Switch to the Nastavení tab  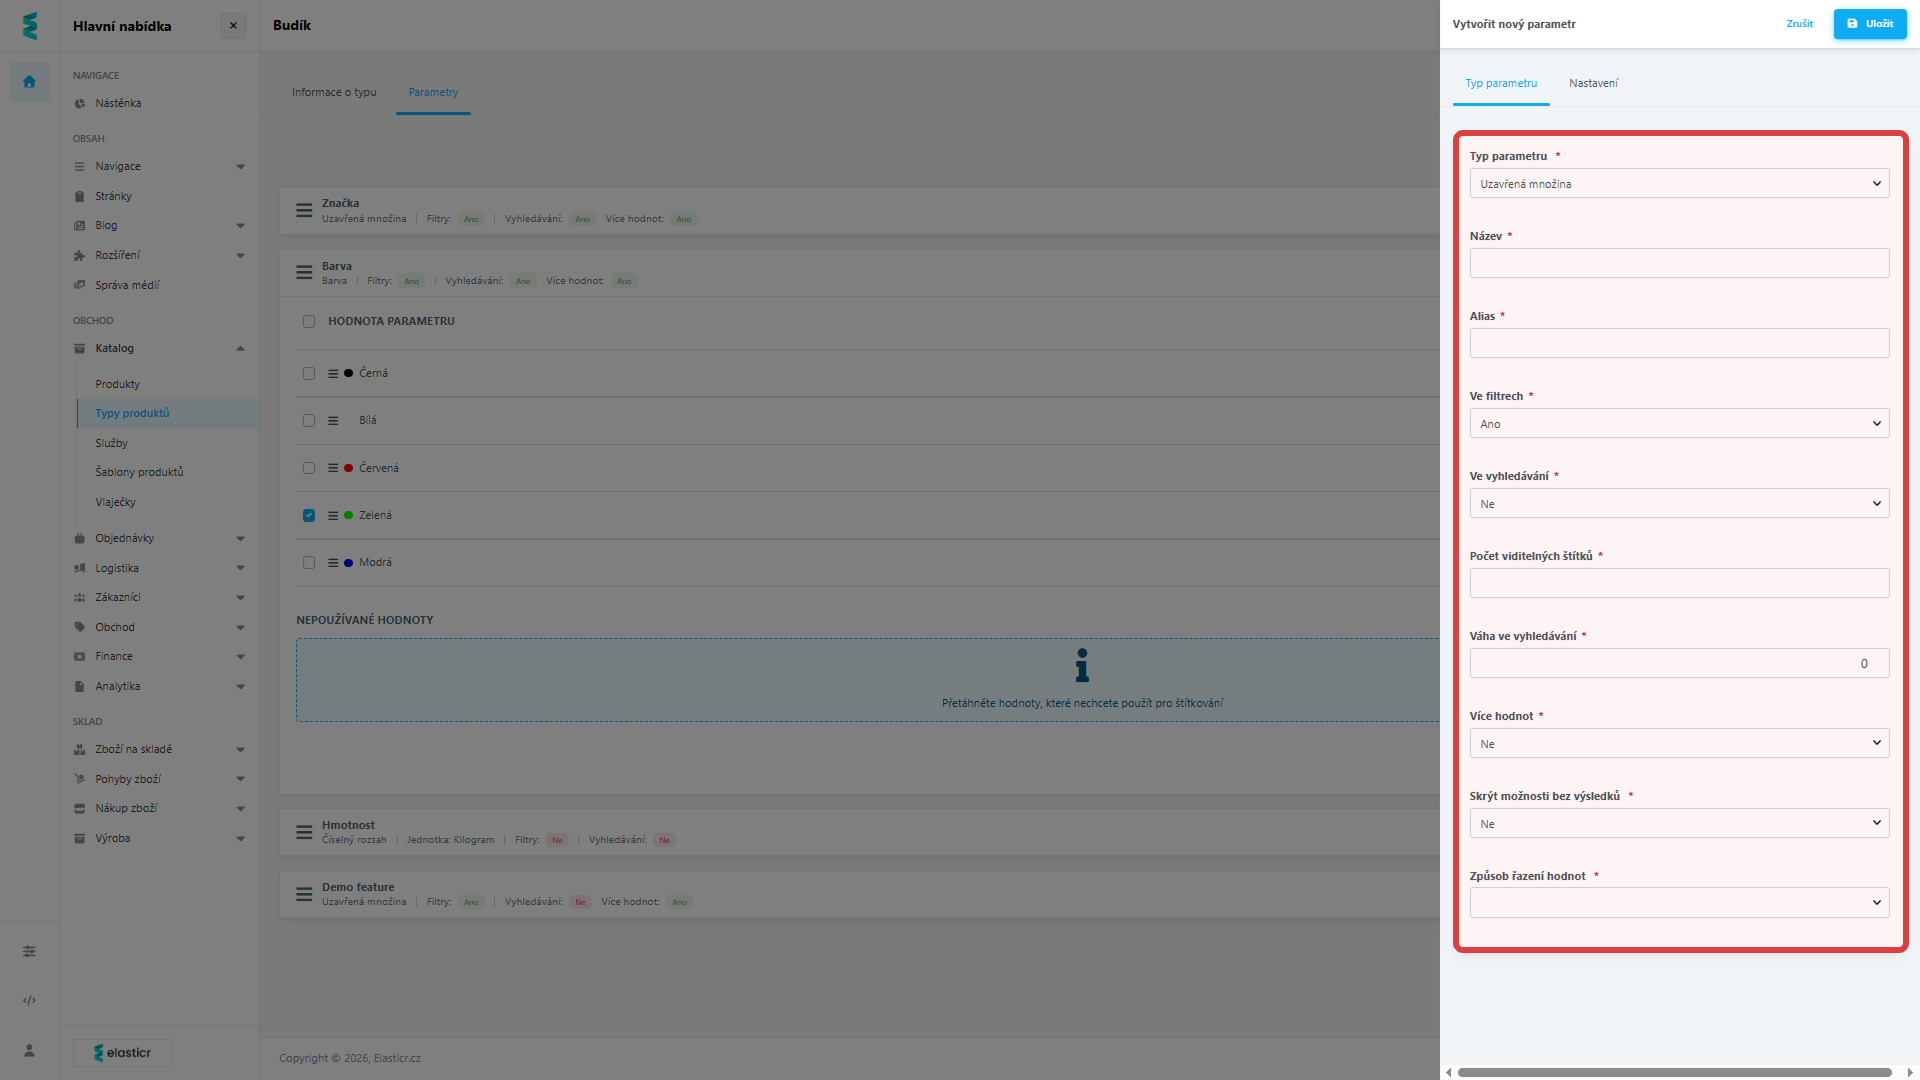pyautogui.click(x=1593, y=83)
